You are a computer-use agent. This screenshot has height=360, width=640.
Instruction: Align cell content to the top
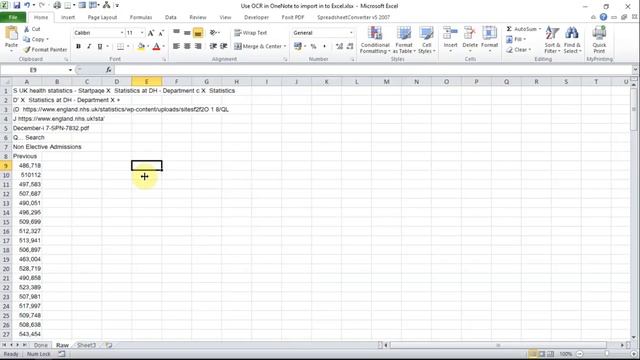[176, 33]
